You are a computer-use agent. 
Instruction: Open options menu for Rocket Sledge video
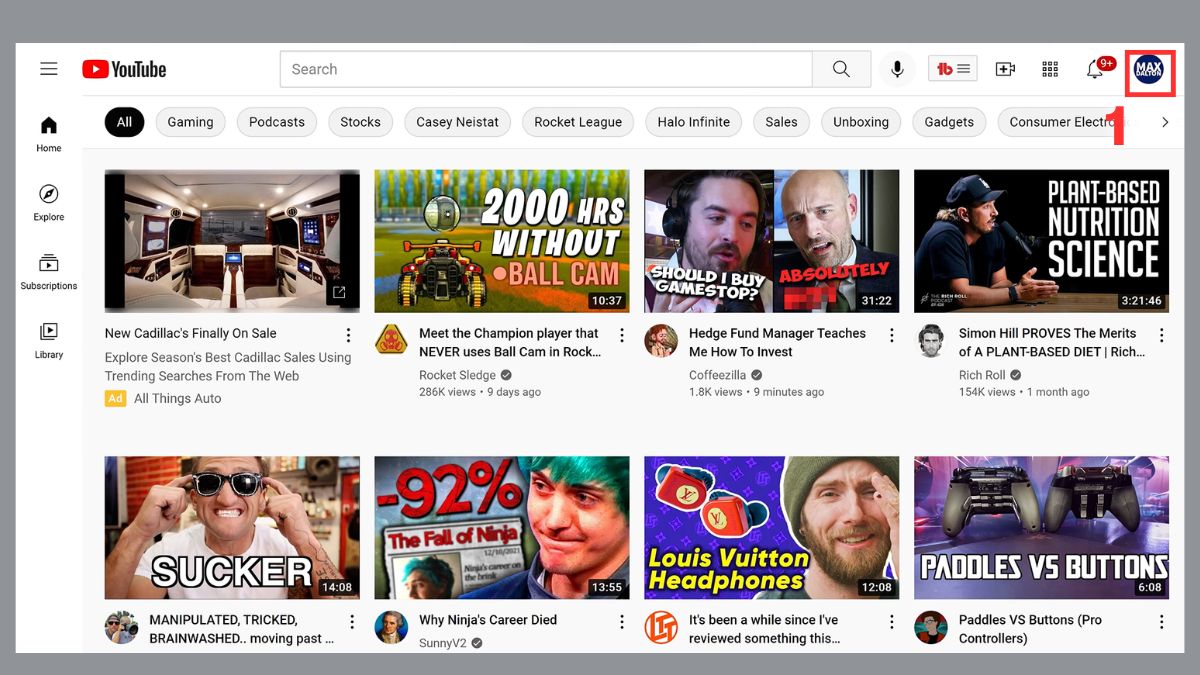621,335
